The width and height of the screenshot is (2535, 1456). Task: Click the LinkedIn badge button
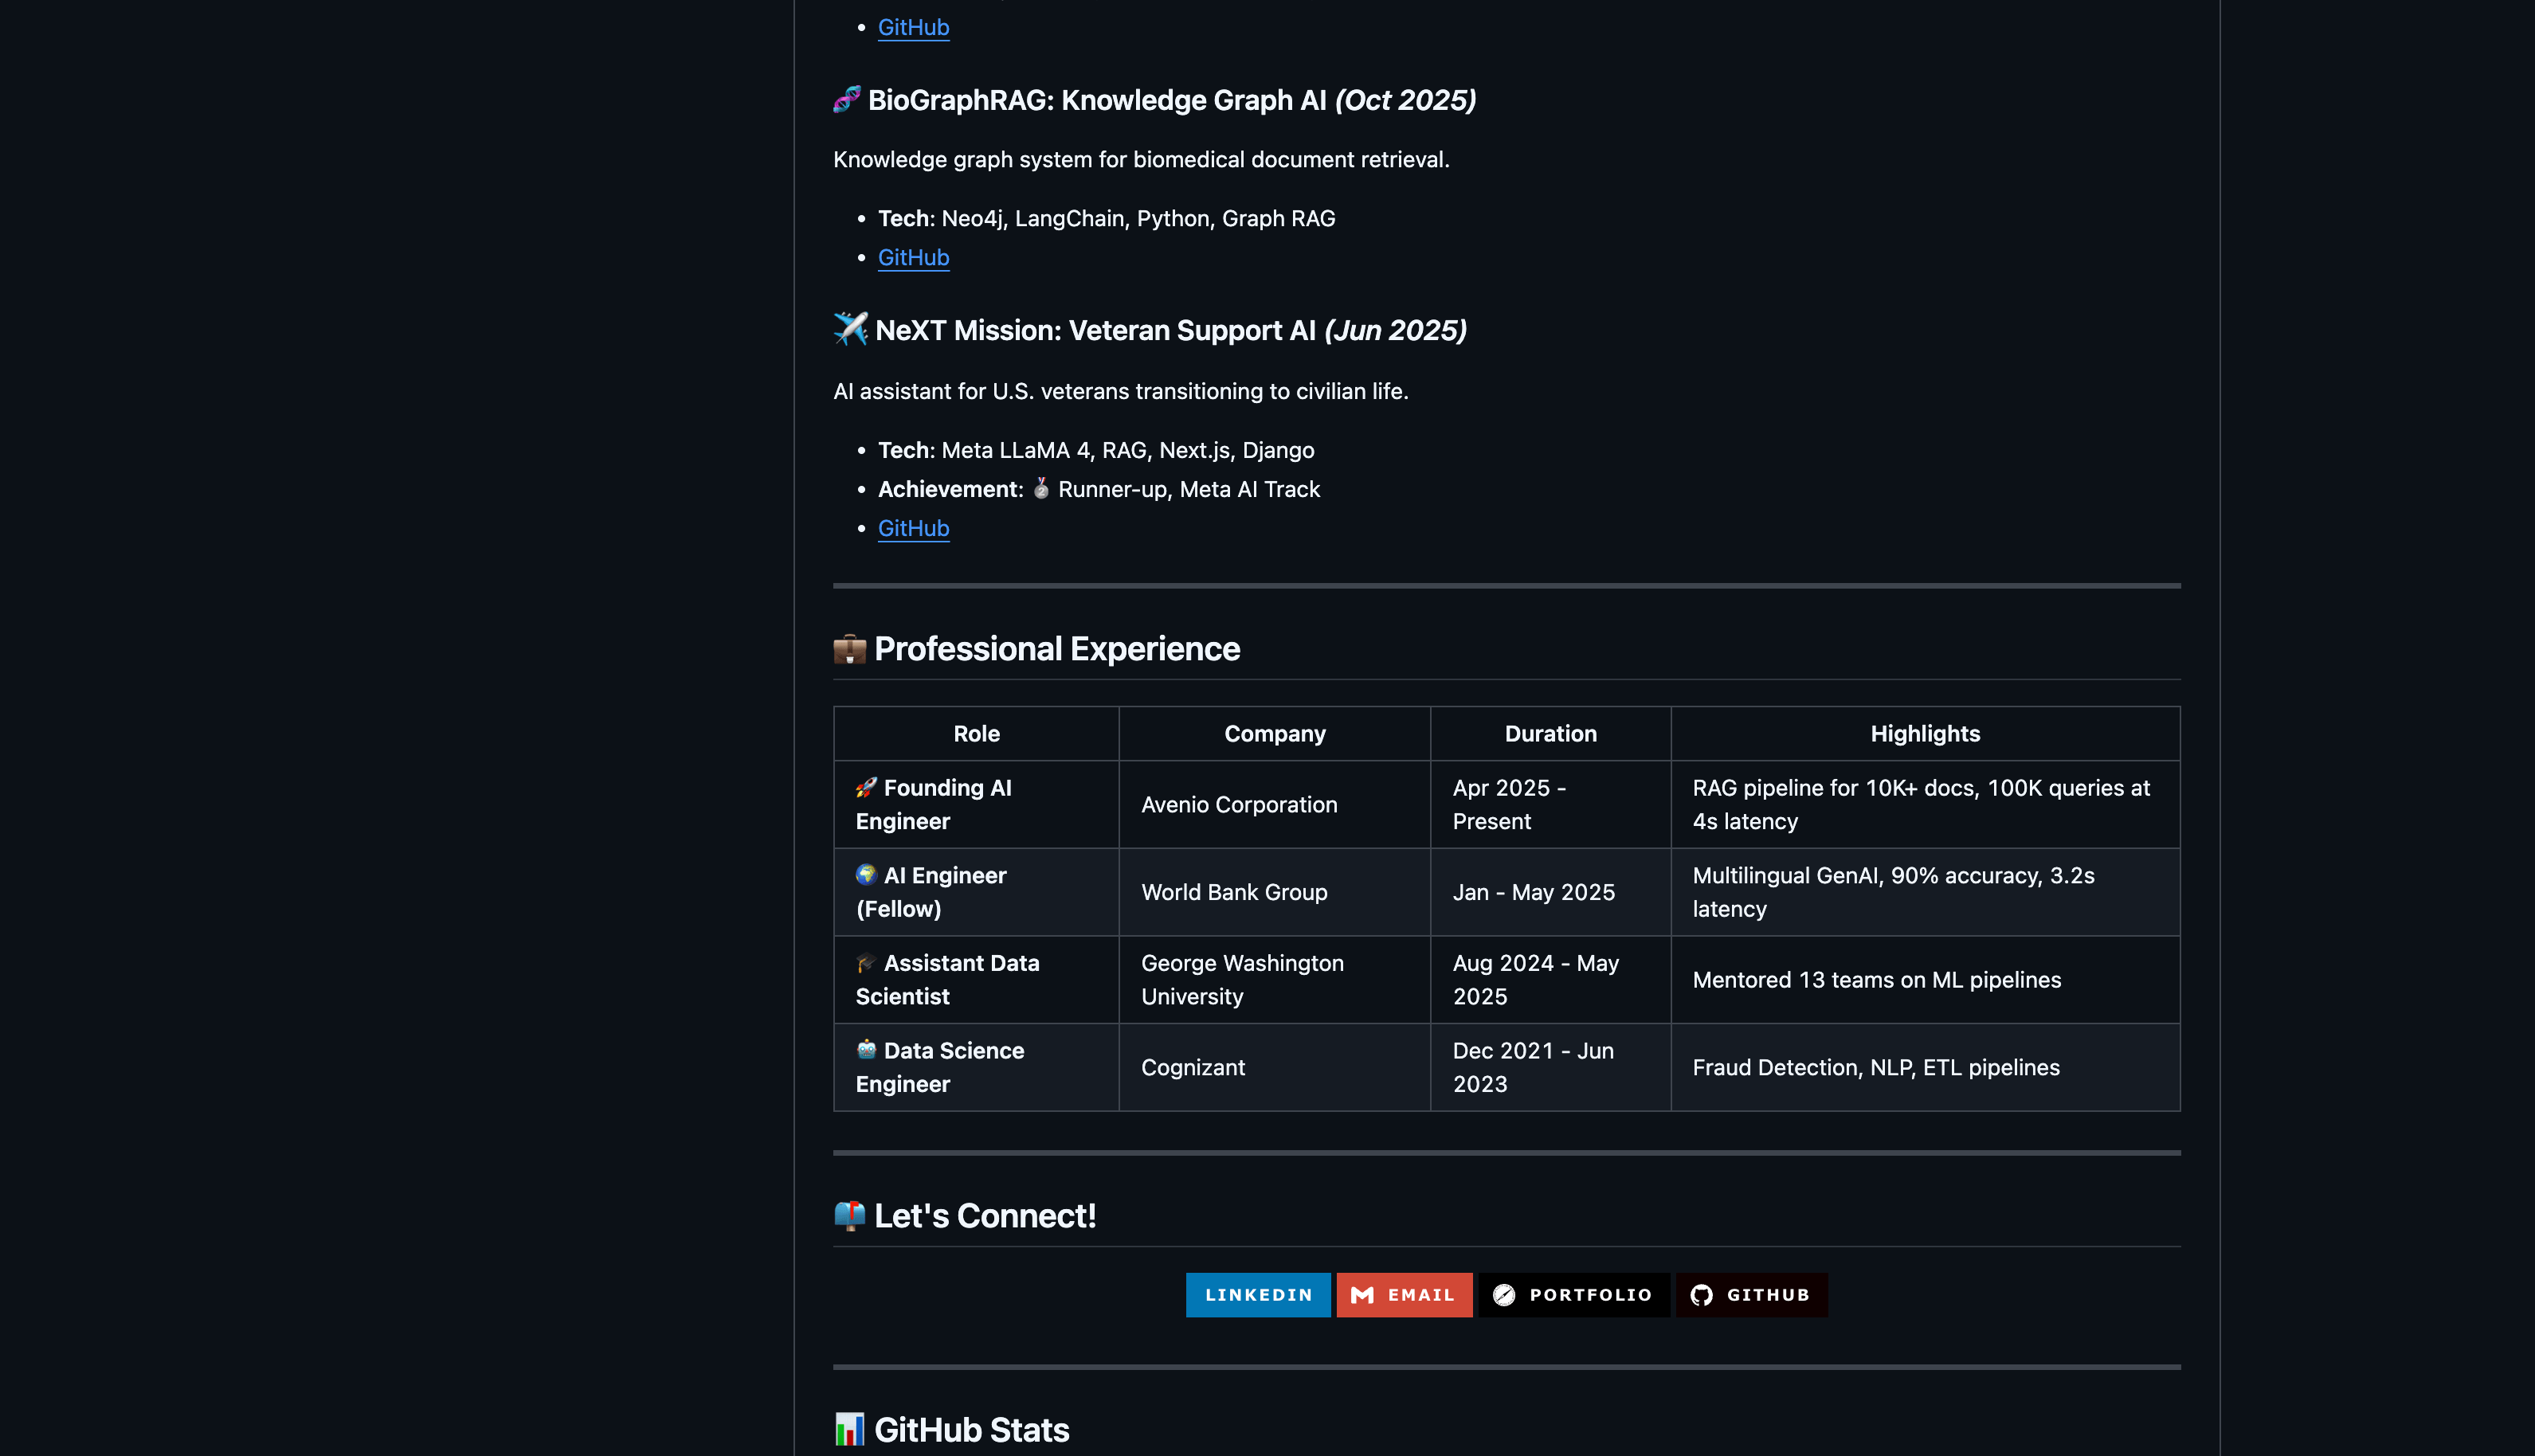point(1257,1294)
